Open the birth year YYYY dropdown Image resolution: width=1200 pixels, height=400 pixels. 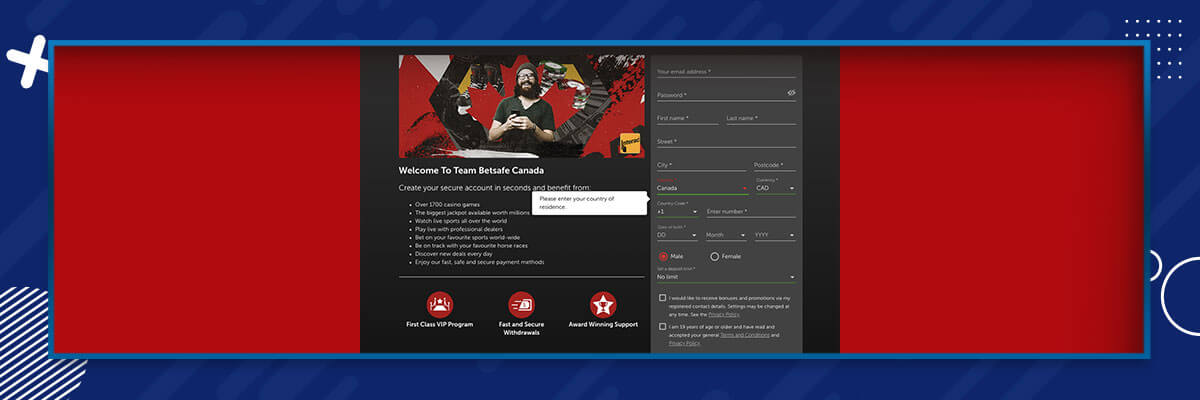(x=775, y=235)
